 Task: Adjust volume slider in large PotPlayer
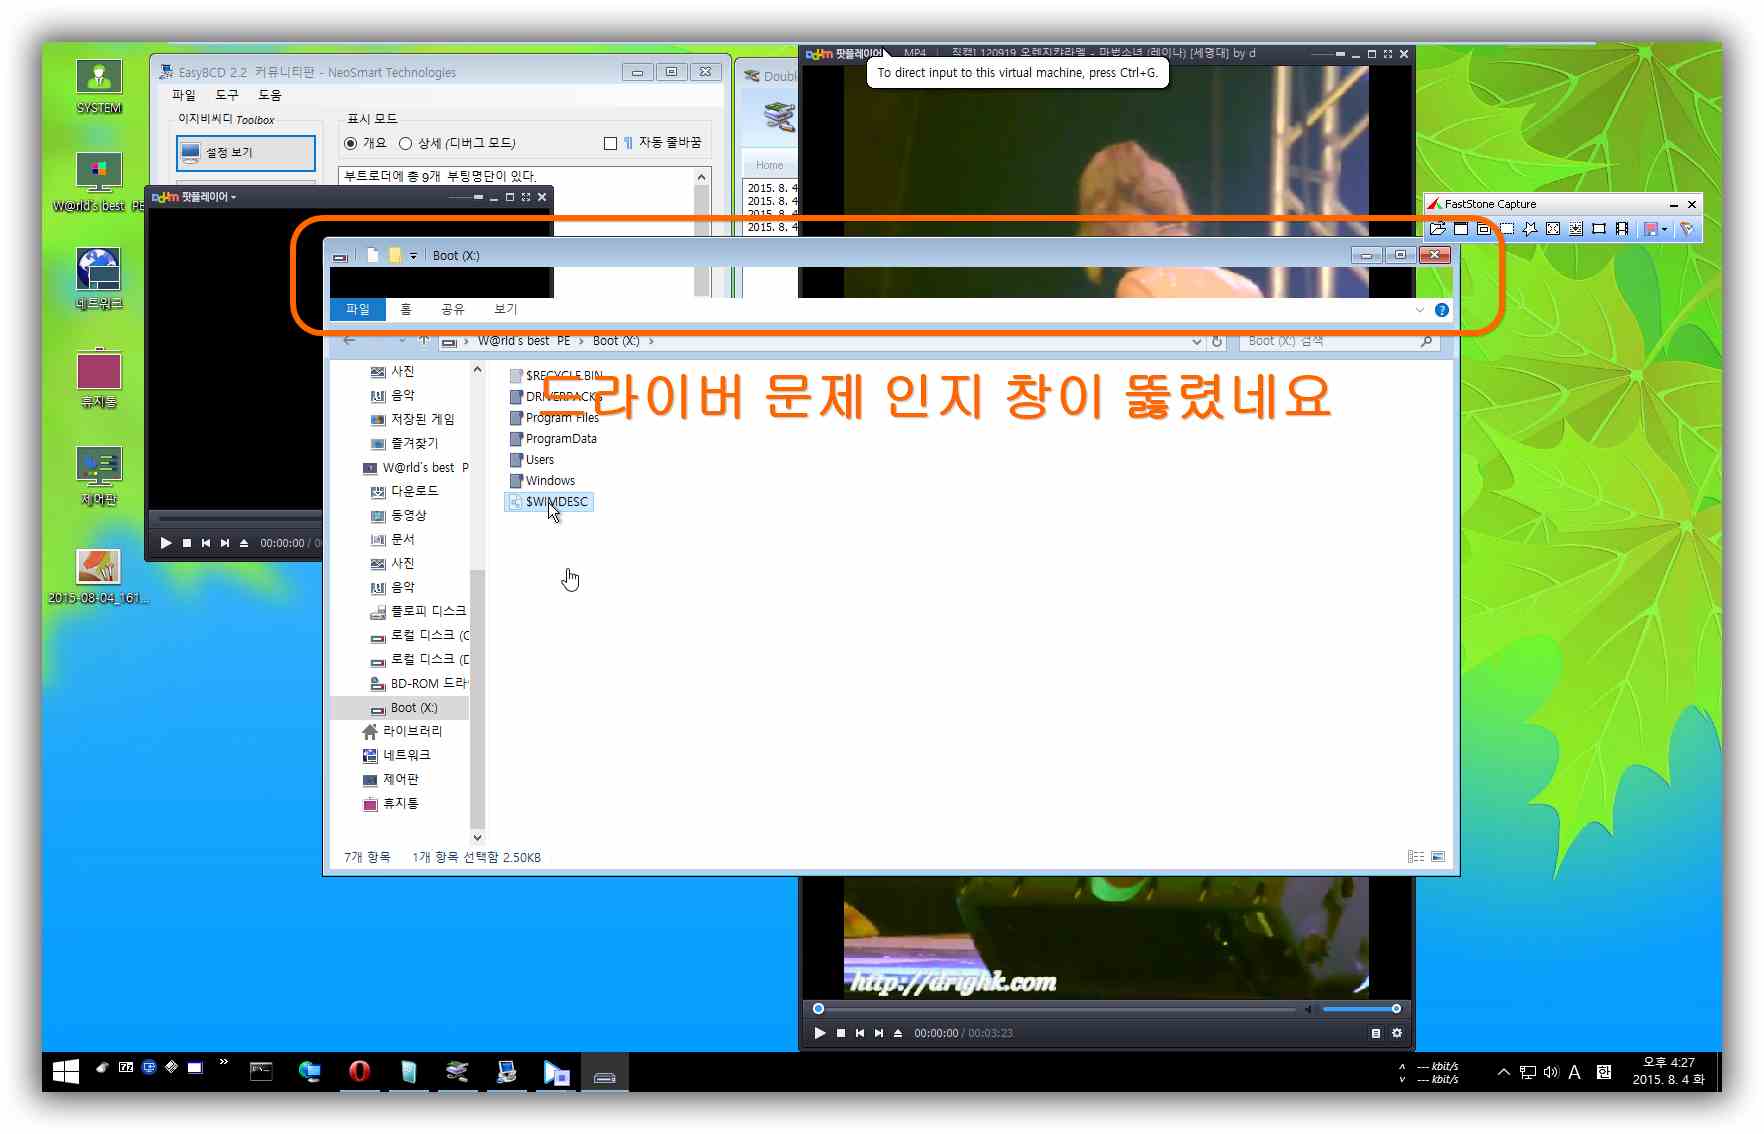coord(1360,1009)
